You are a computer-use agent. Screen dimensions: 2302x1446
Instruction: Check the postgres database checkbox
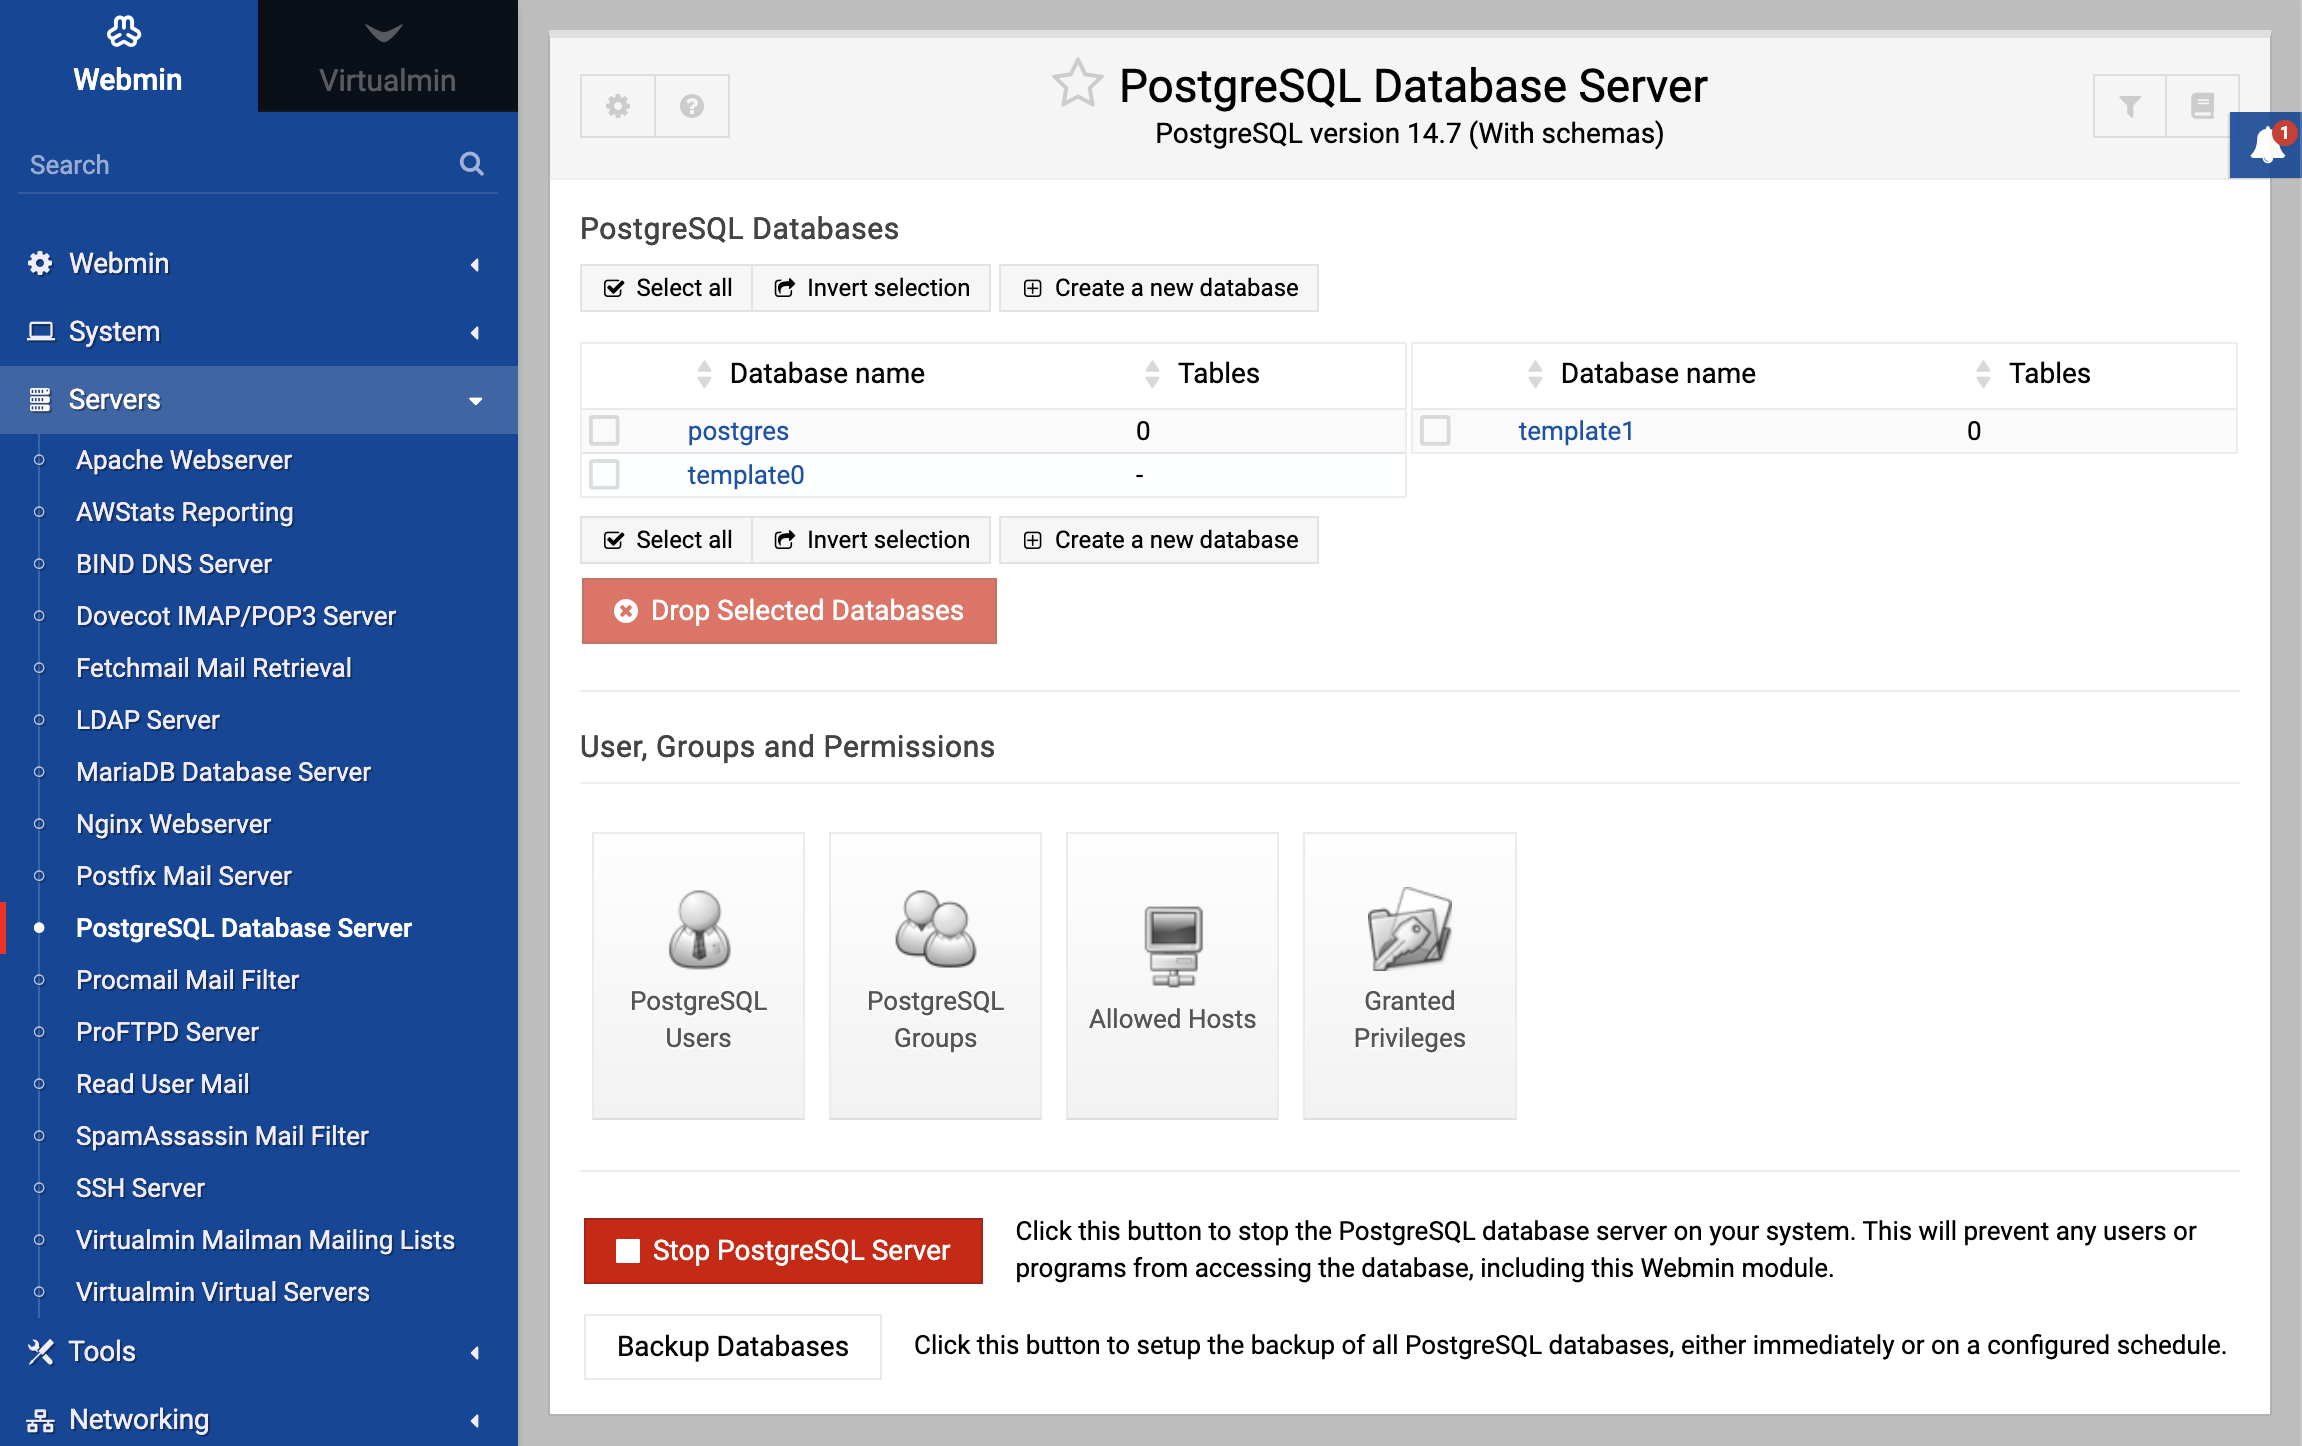click(x=604, y=430)
